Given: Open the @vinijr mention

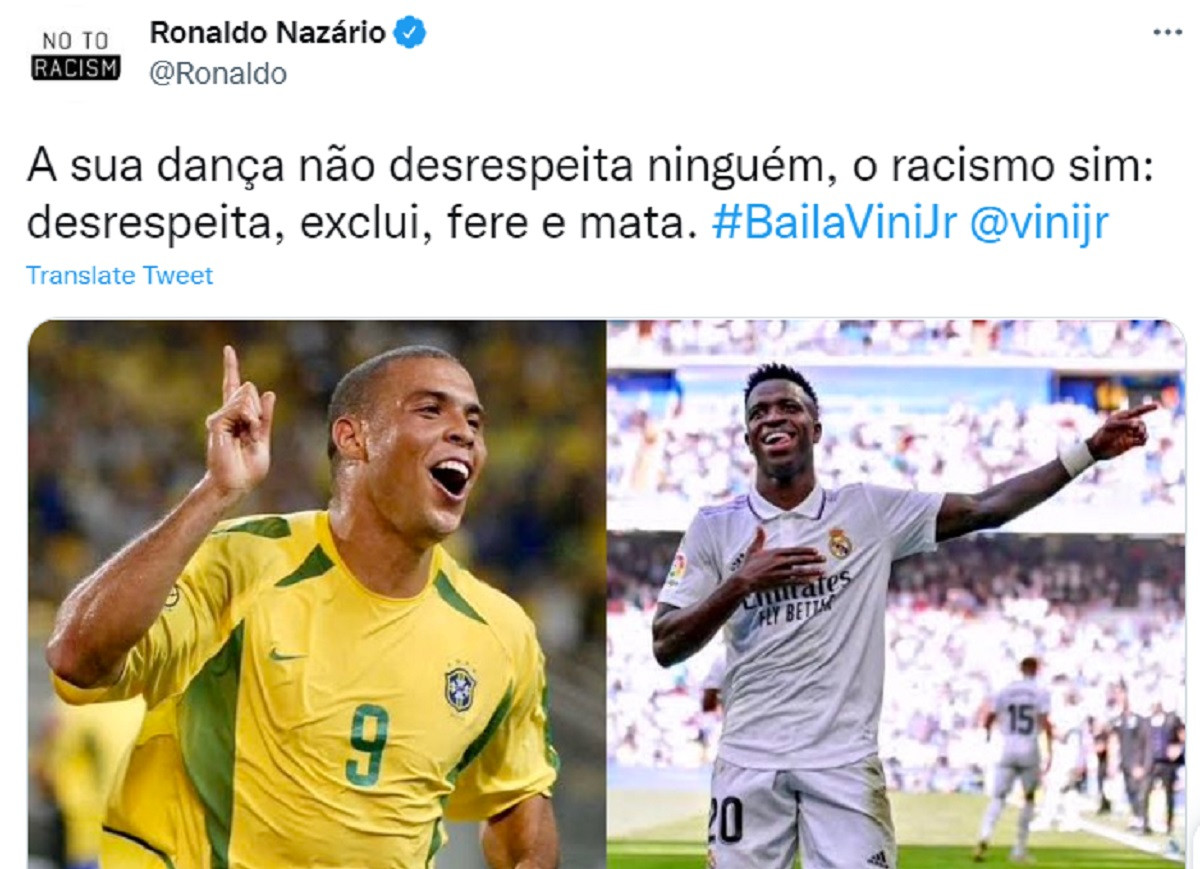Looking at the screenshot, I should pos(1038,224).
